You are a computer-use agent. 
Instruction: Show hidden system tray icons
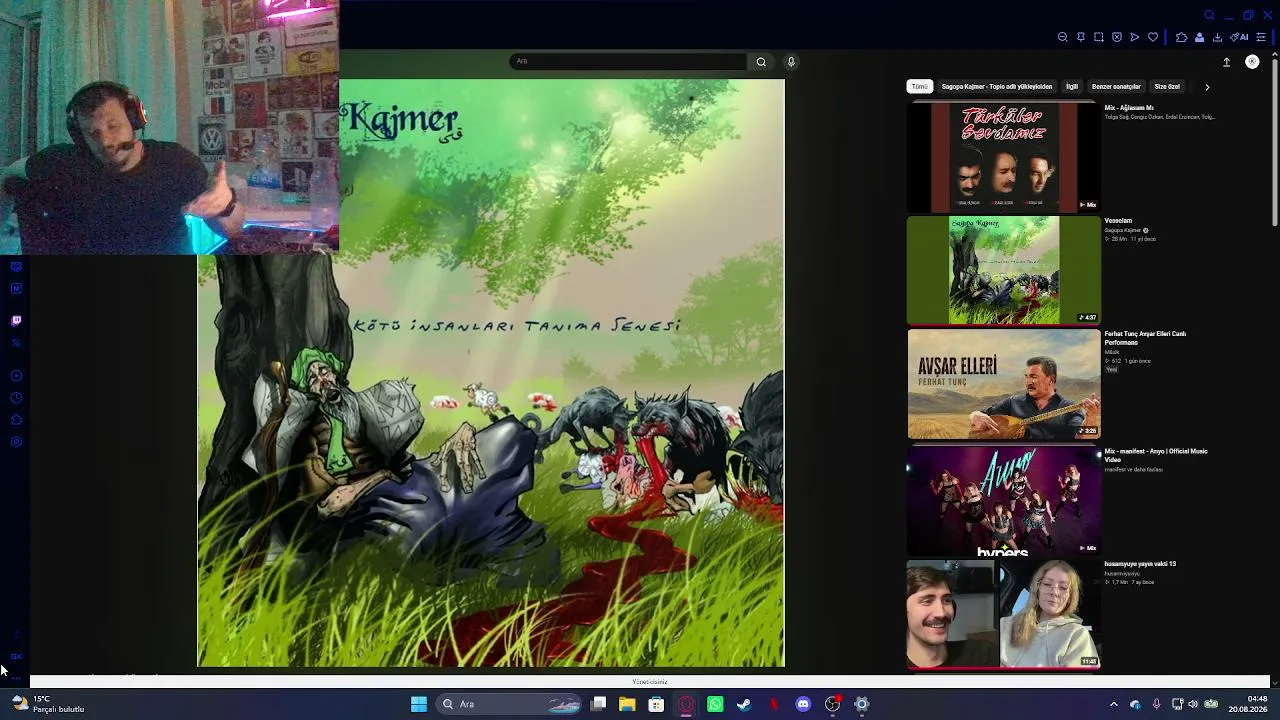pos(1114,704)
